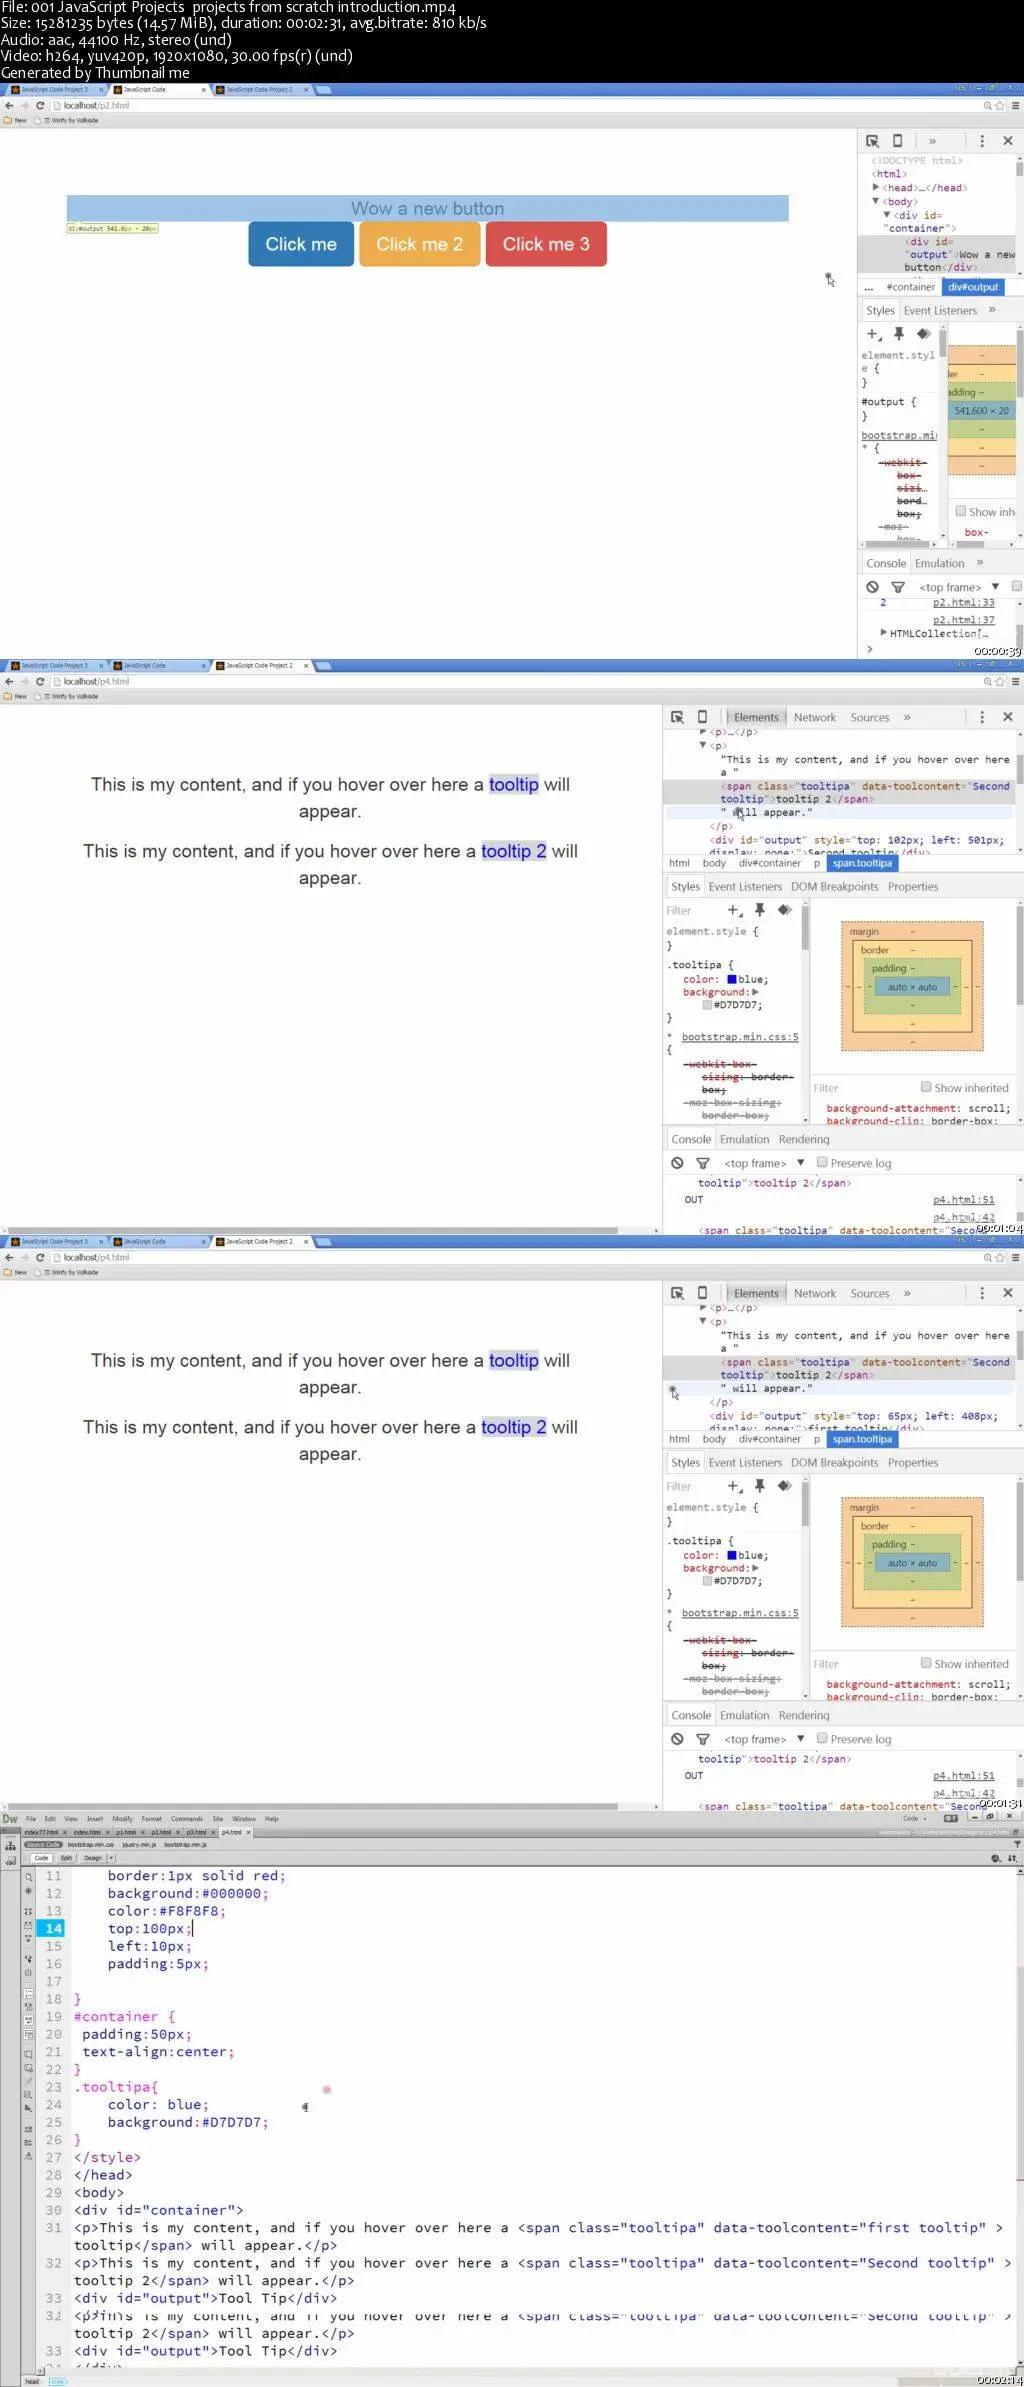The width and height of the screenshot is (1024, 2387).
Task: Enable Show inherited checkbox in 00:01:31 frame
Action: [926, 1663]
